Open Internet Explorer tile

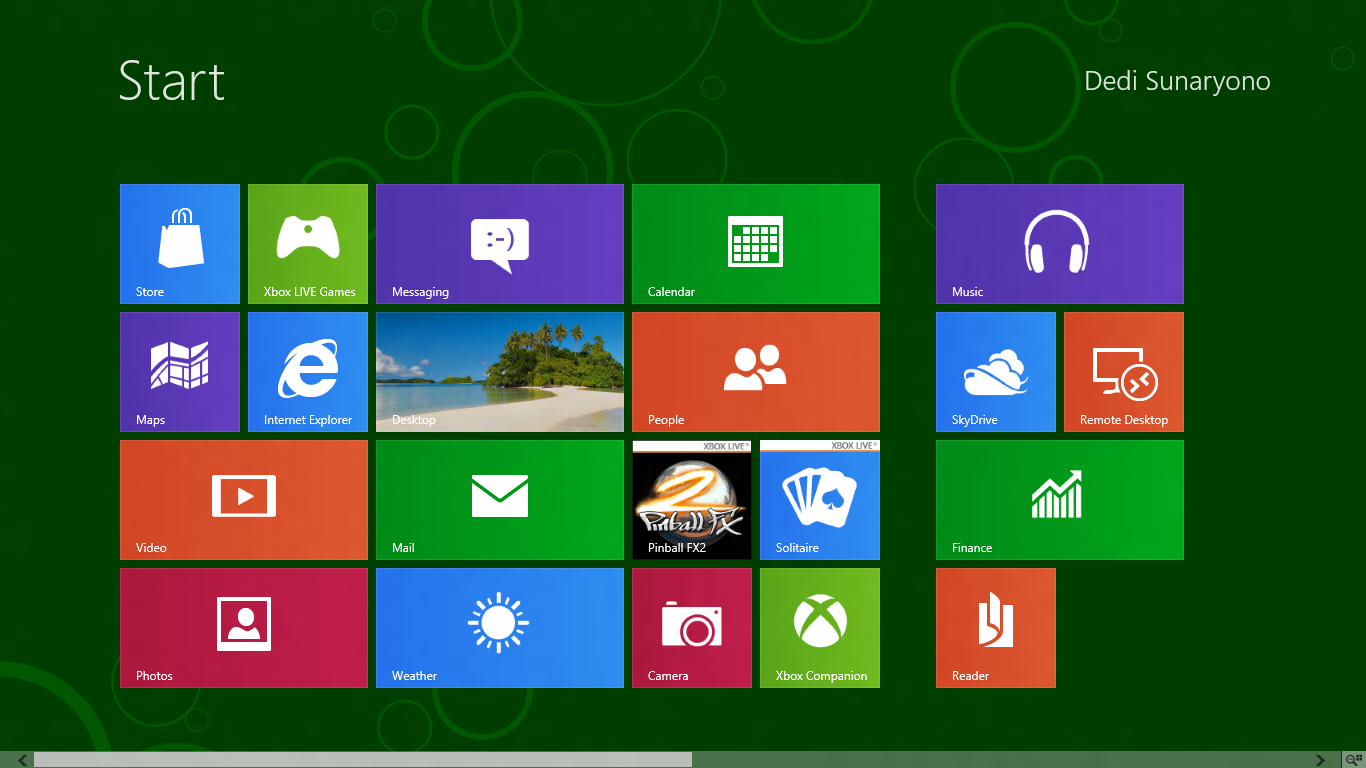(308, 372)
